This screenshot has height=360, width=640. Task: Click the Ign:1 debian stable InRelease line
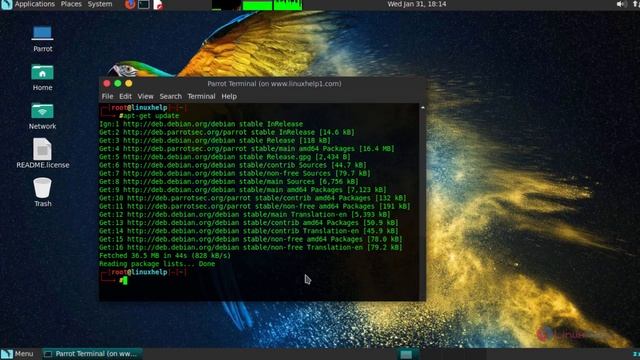201,124
